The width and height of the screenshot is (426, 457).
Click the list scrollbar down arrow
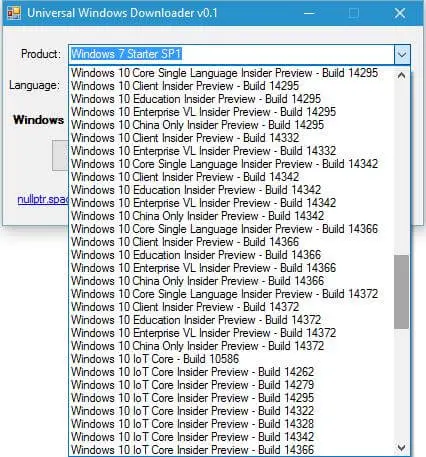(401, 447)
